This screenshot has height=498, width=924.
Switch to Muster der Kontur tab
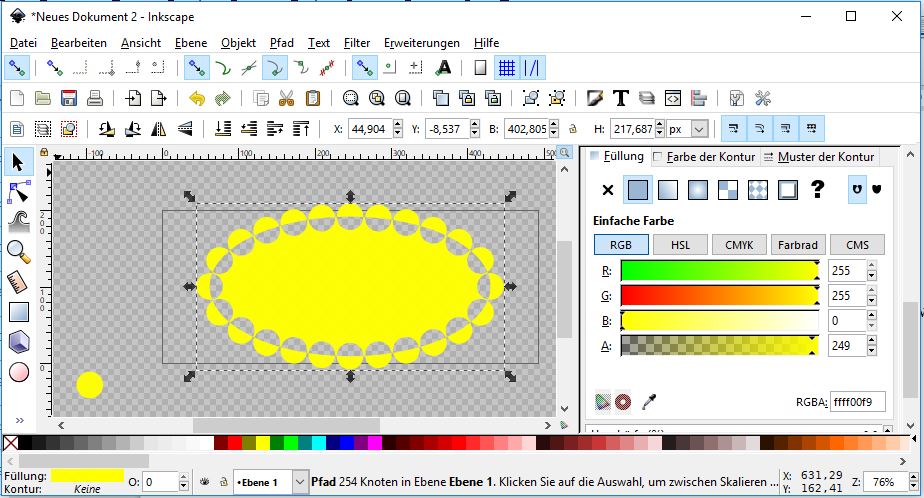pos(819,157)
